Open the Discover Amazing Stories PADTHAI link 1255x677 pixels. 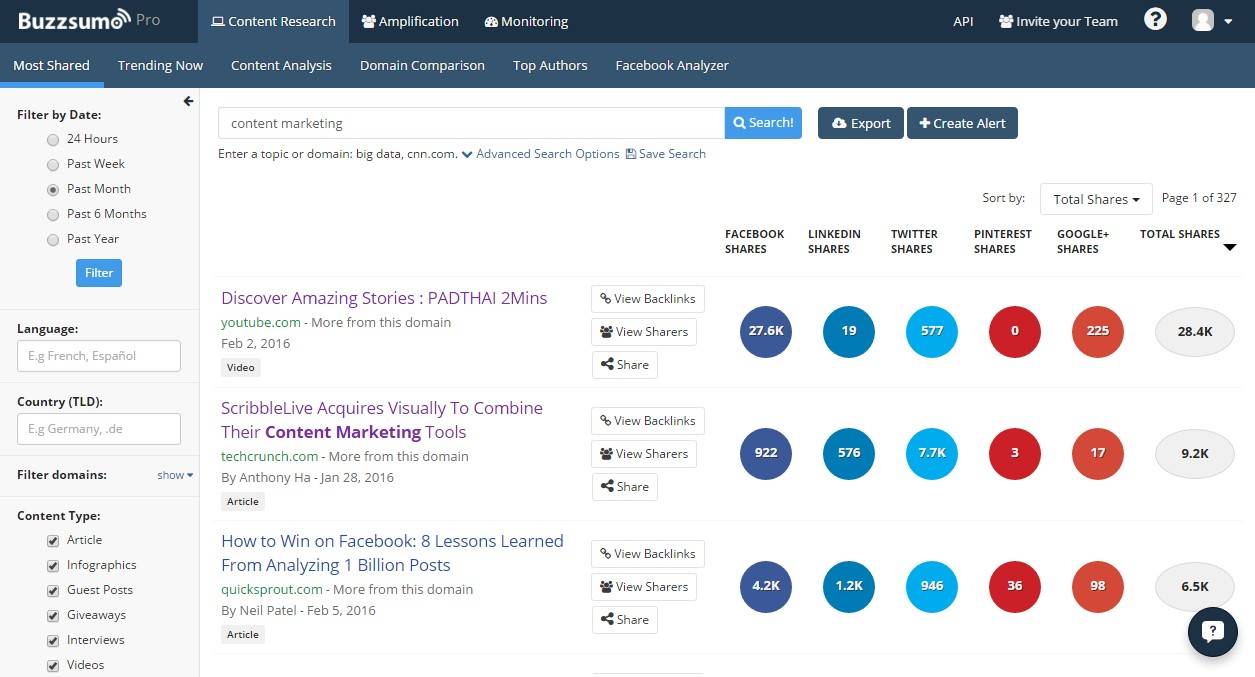click(x=384, y=298)
